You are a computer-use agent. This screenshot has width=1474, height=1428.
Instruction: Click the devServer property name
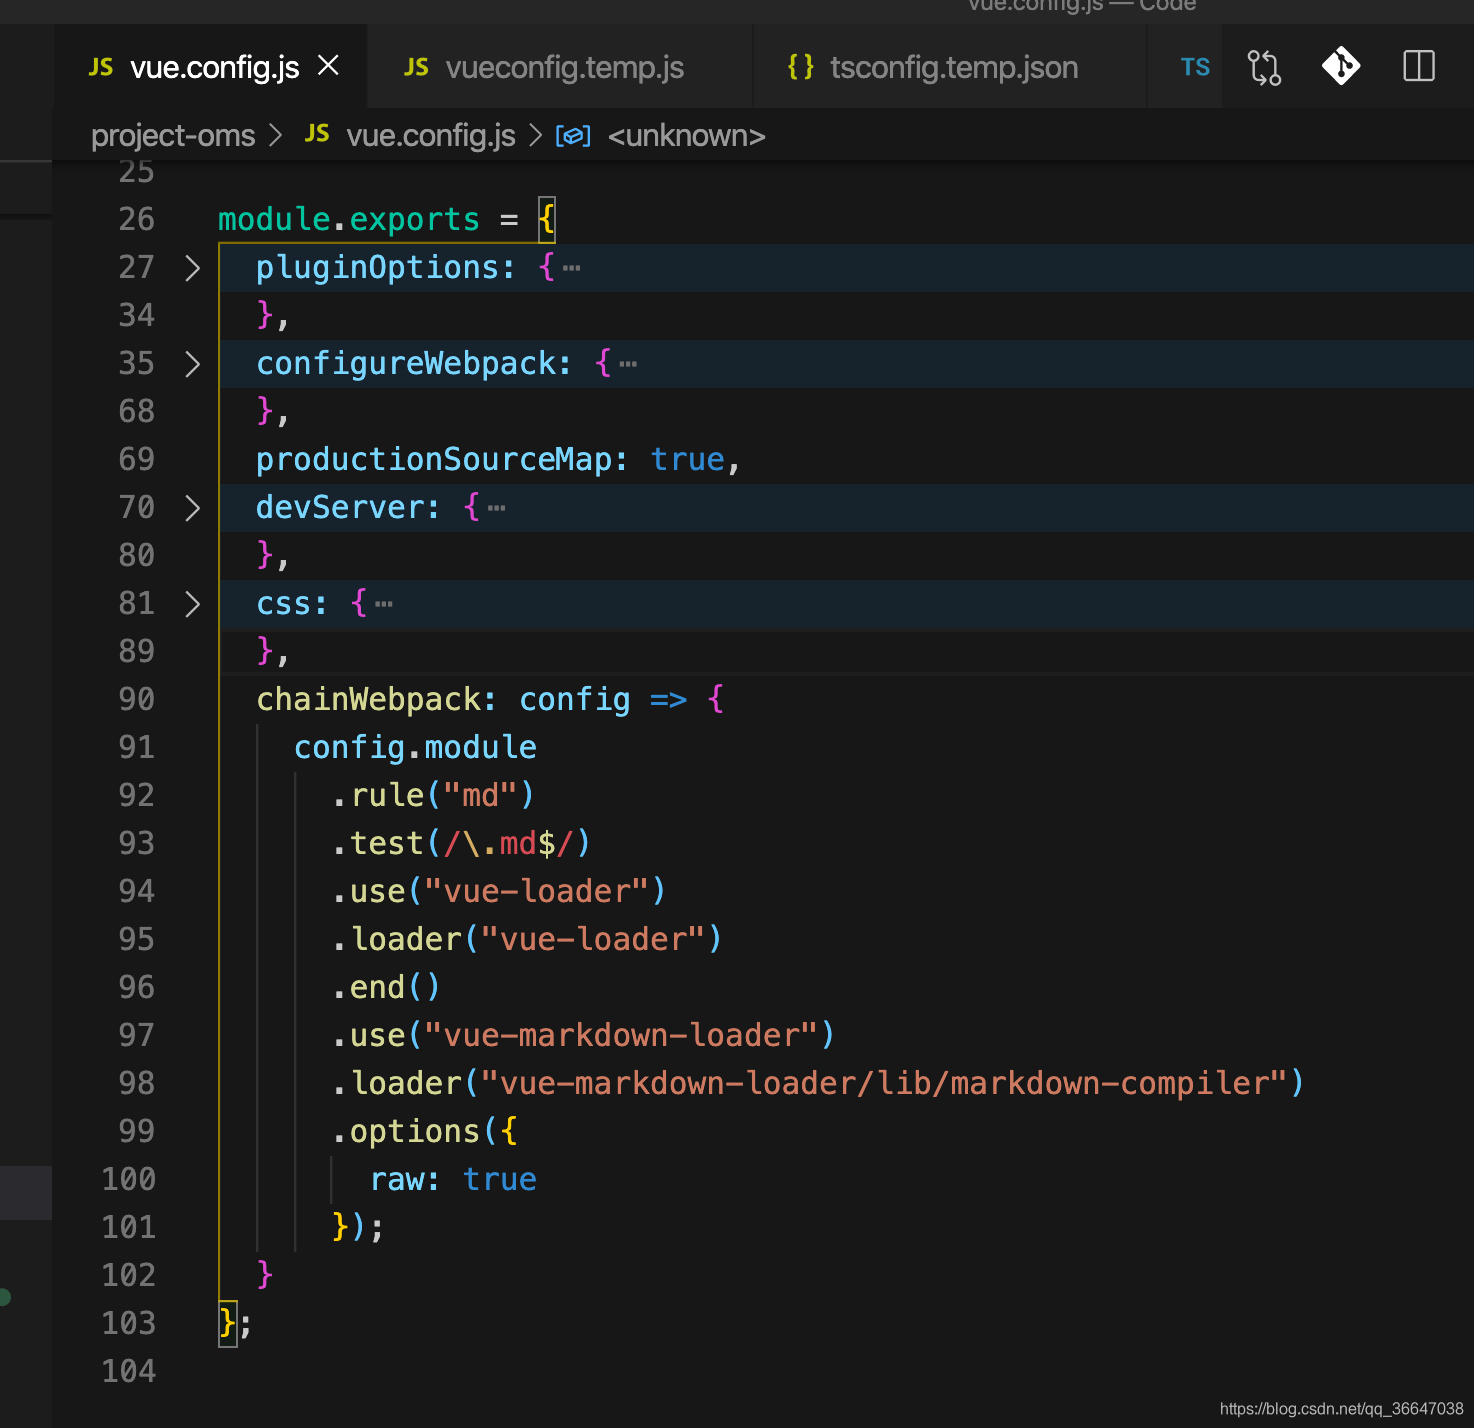click(x=339, y=507)
